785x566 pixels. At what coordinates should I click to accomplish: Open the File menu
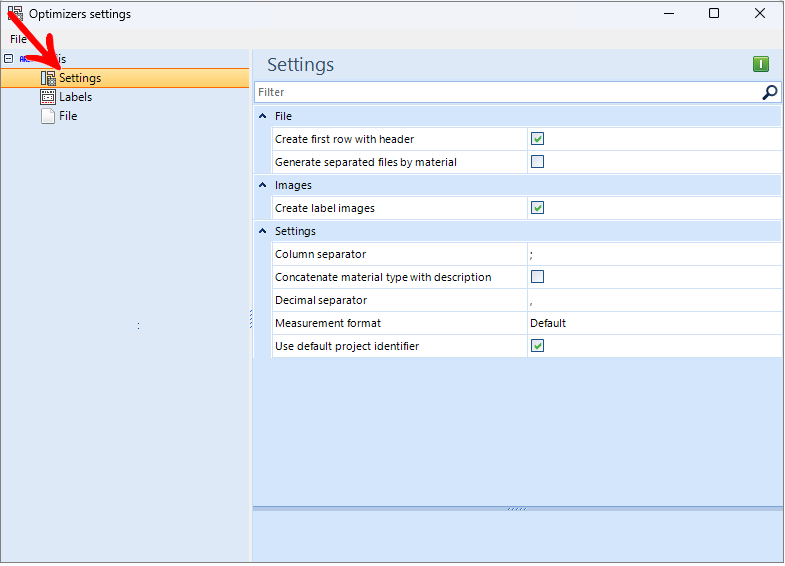[18, 39]
